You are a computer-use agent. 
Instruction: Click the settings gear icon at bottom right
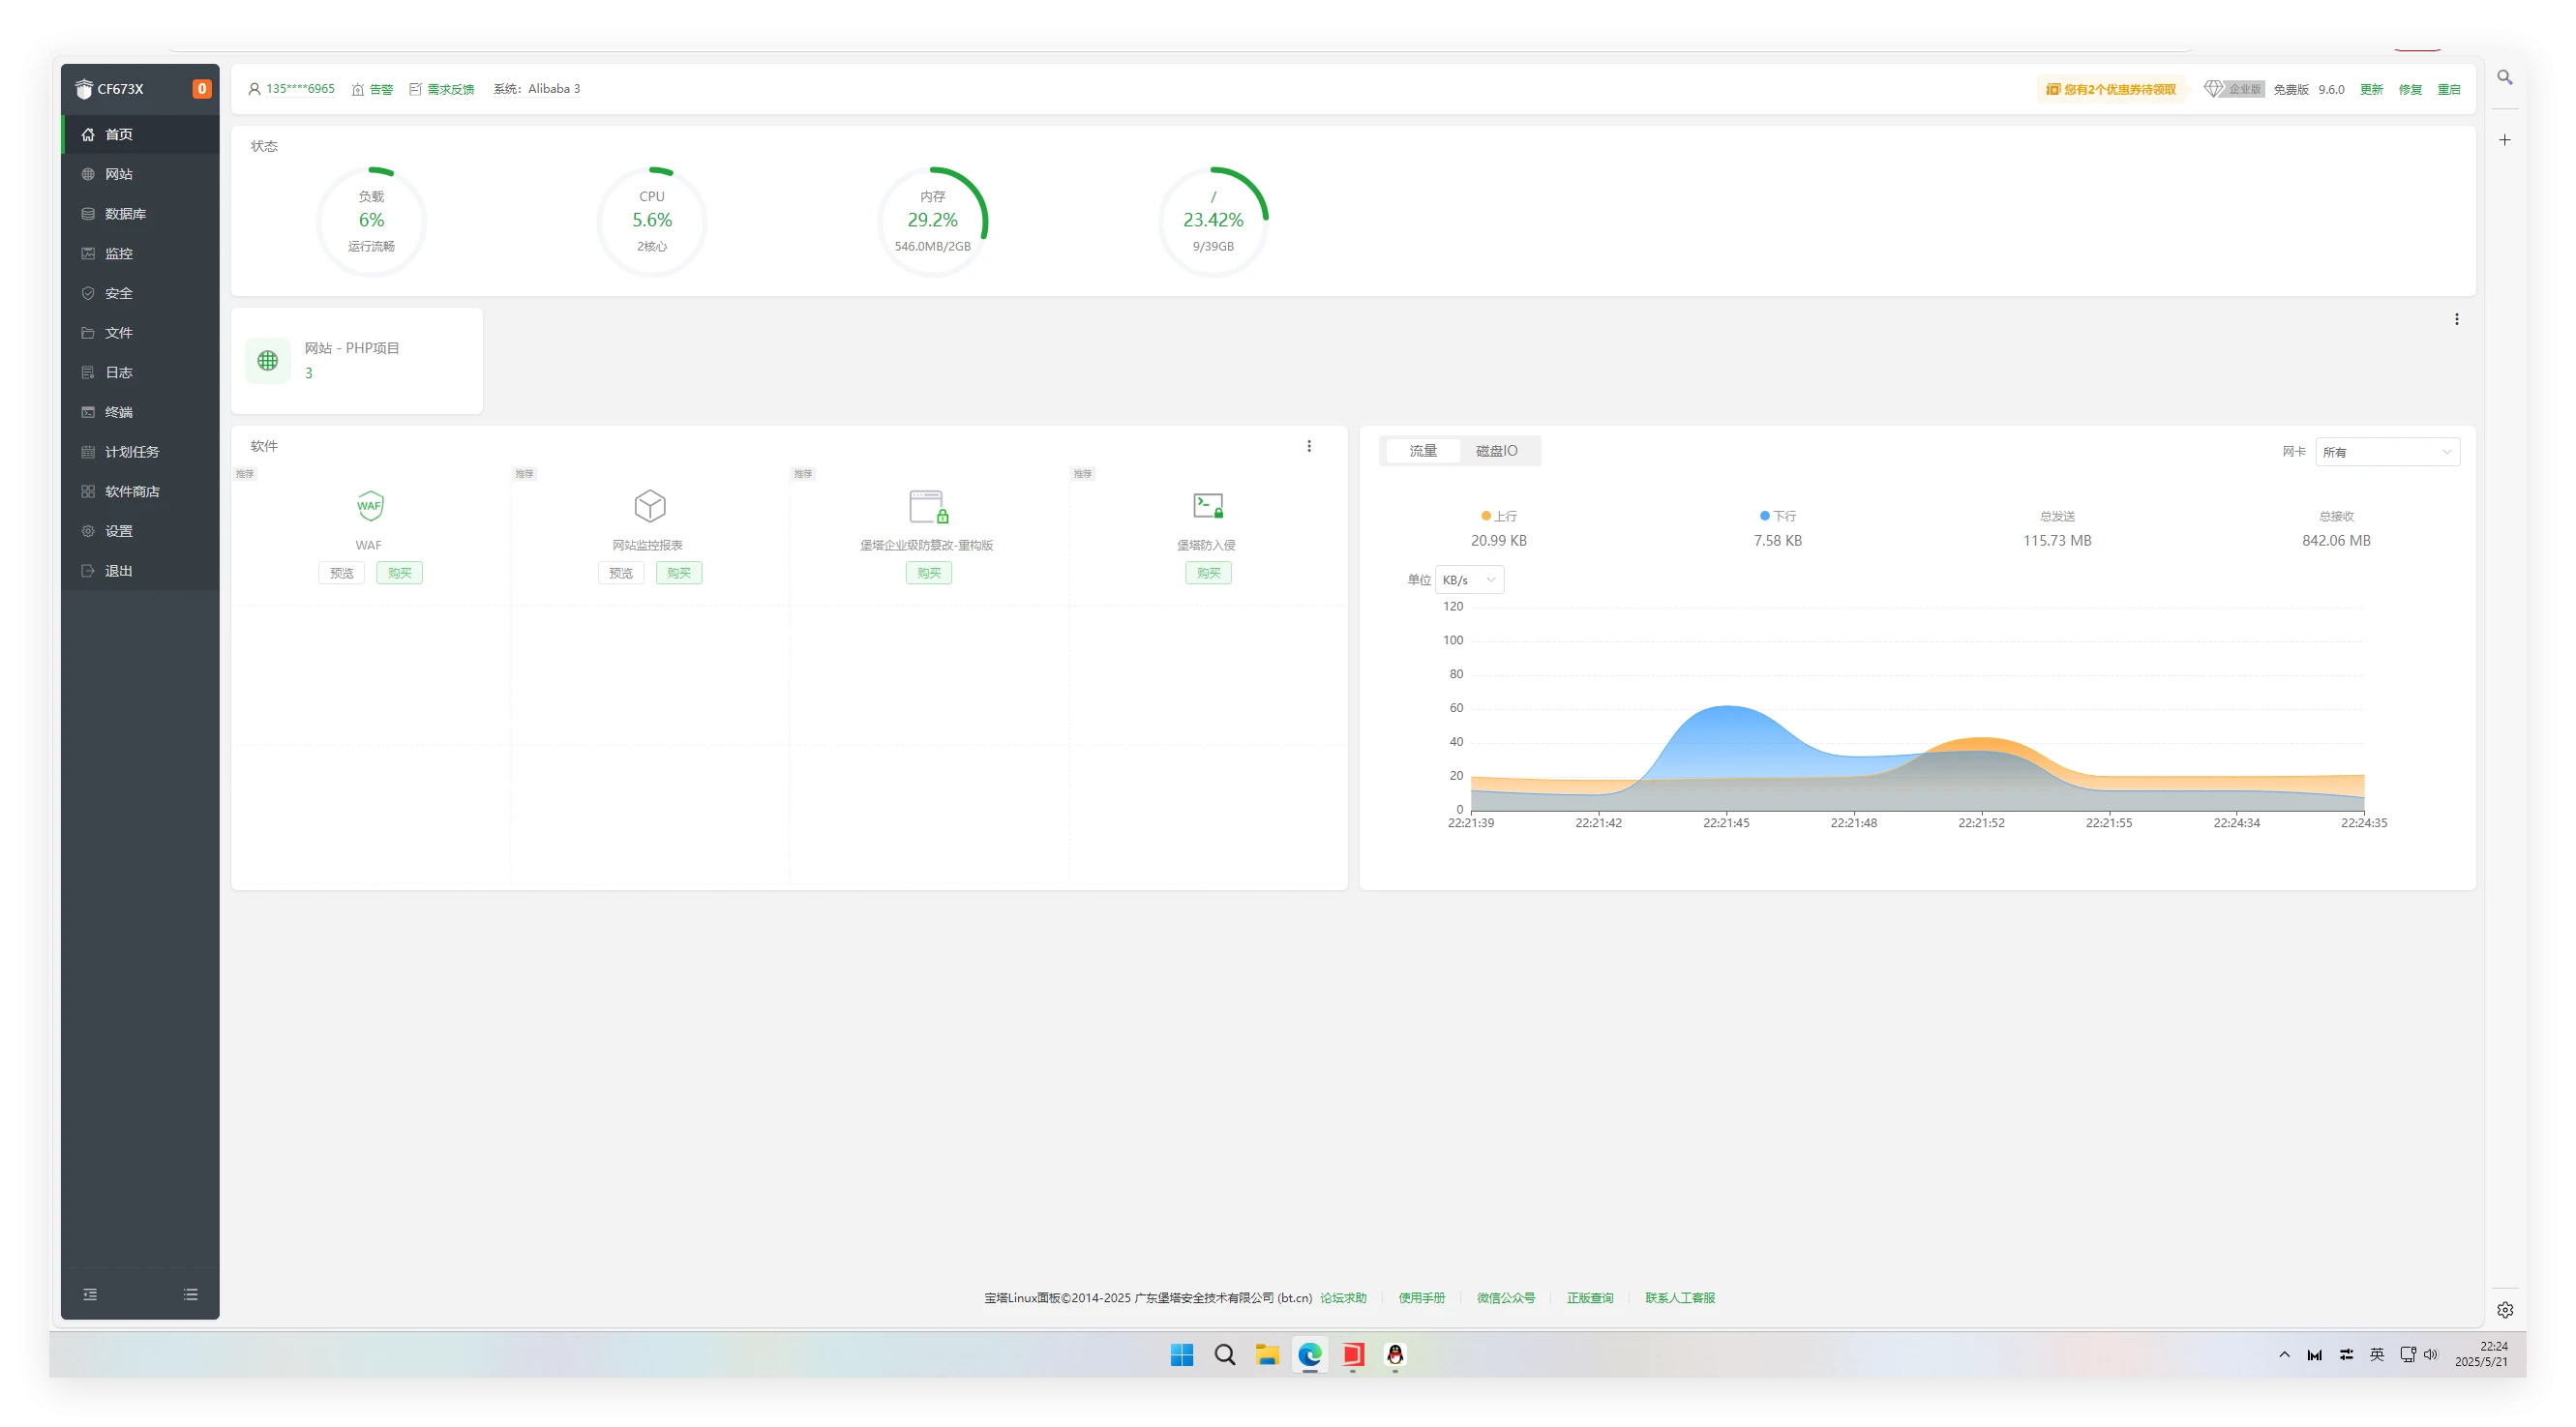2504,1310
